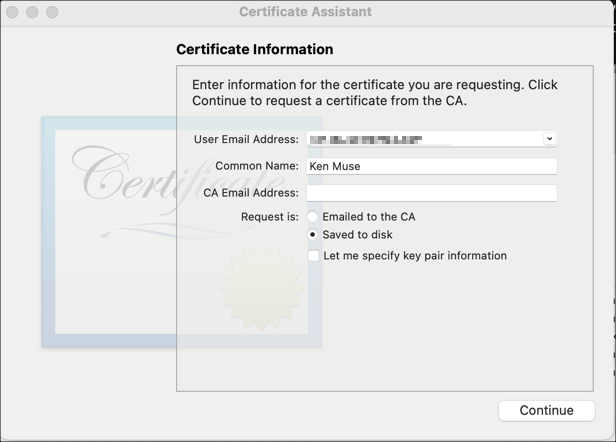Close the Certificate Assistant window
The image size is (616, 442).
[14, 12]
